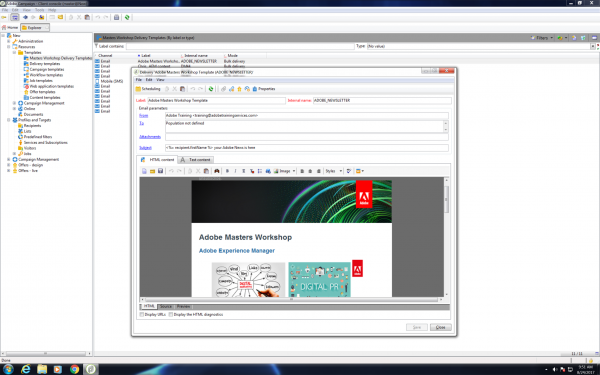Expand the Administration tree node
This screenshot has width=600, height=375.
click(9, 41)
